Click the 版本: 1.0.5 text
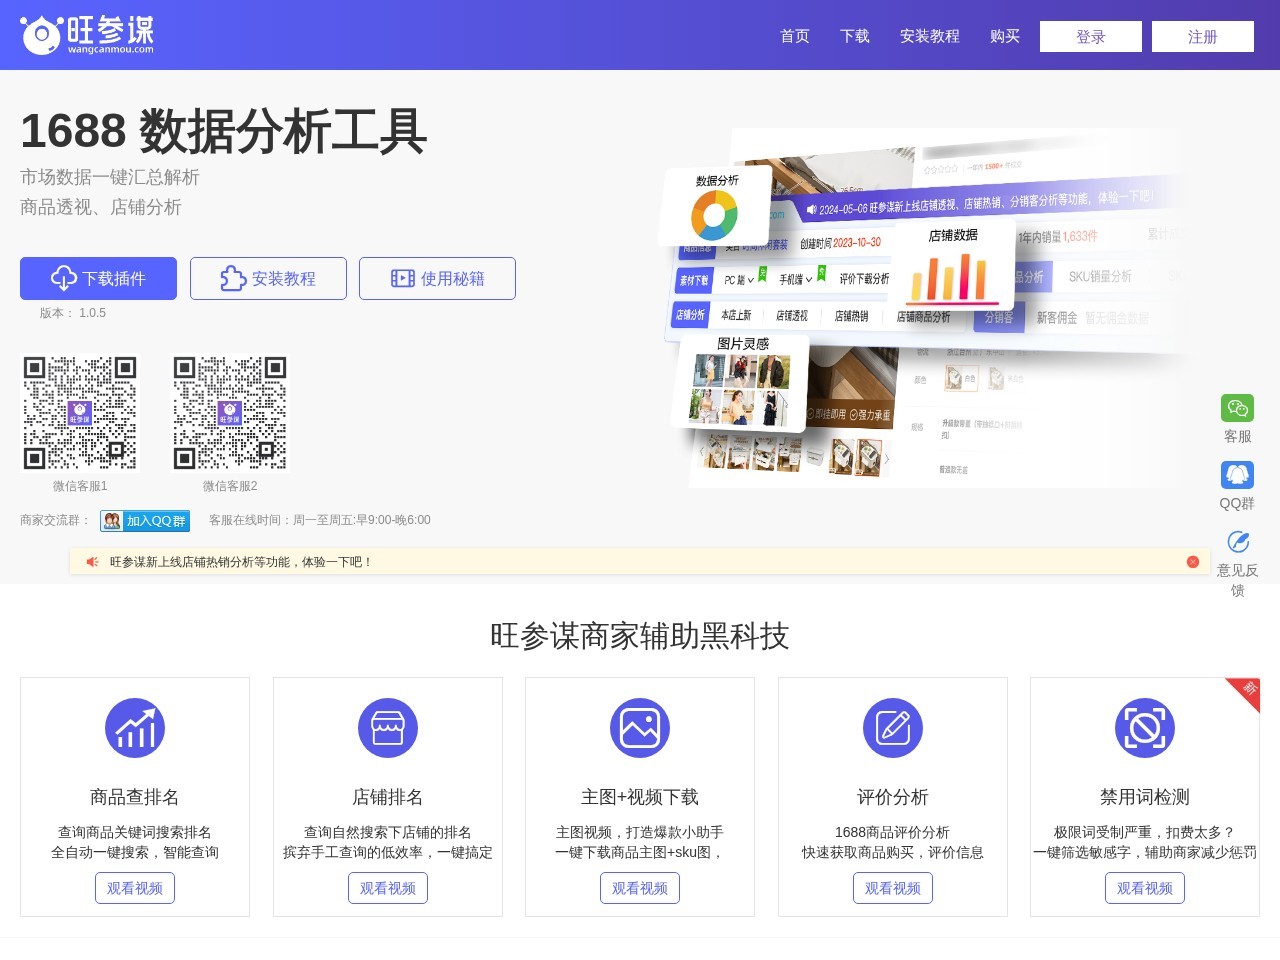The image size is (1280, 960). point(73,313)
